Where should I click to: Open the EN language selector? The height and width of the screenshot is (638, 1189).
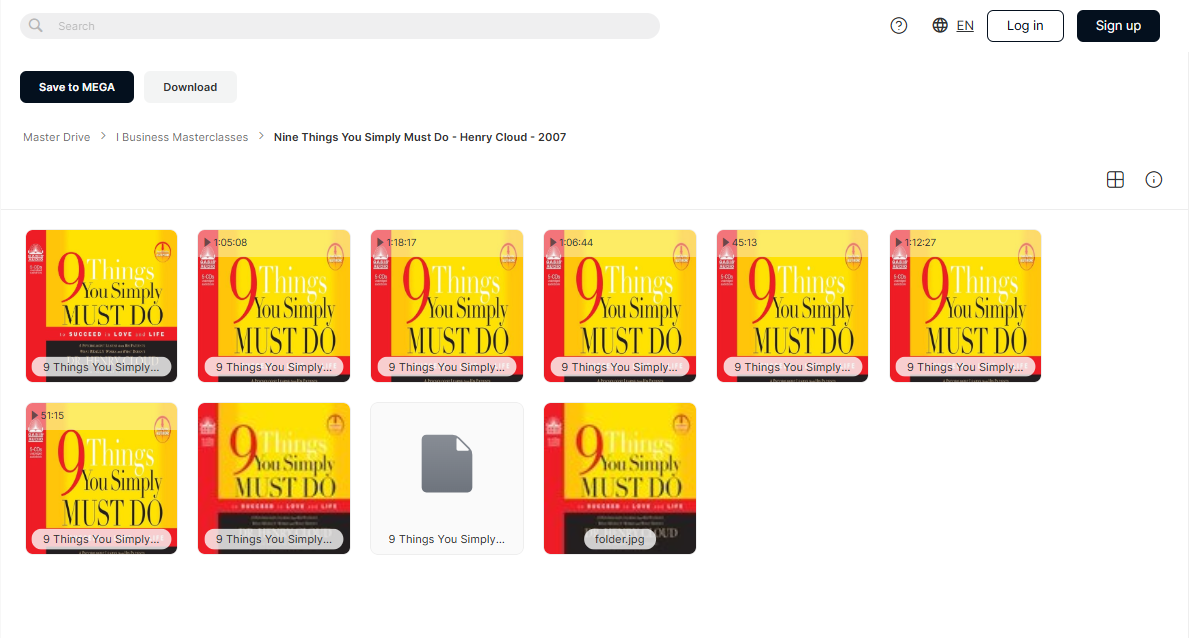(965, 26)
